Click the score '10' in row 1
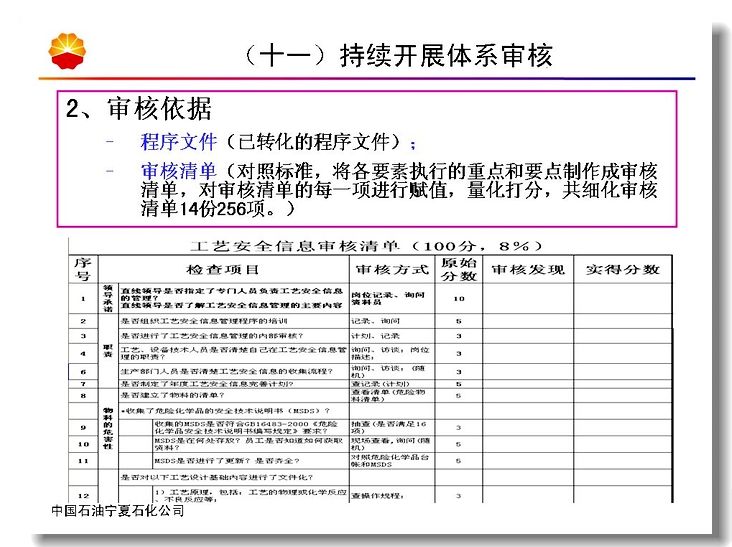 pos(458,298)
